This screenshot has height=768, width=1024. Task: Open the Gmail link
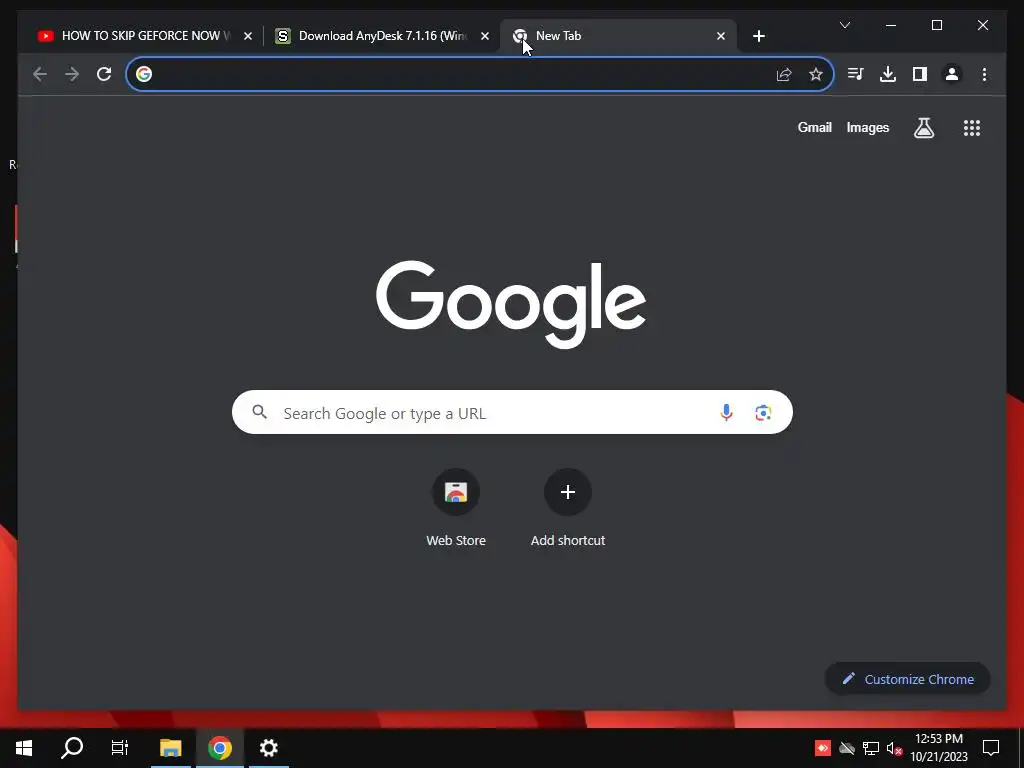pos(814,127)
